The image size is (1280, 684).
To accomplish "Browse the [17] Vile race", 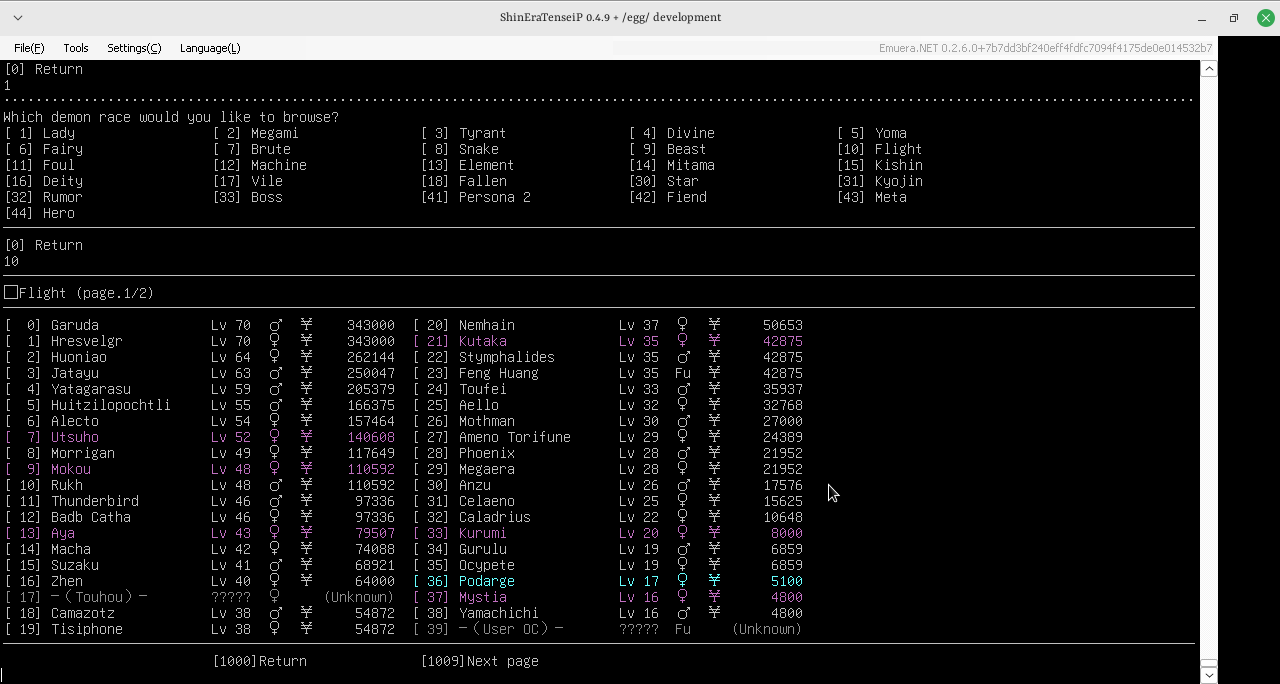I will click(x=248, y=181).
